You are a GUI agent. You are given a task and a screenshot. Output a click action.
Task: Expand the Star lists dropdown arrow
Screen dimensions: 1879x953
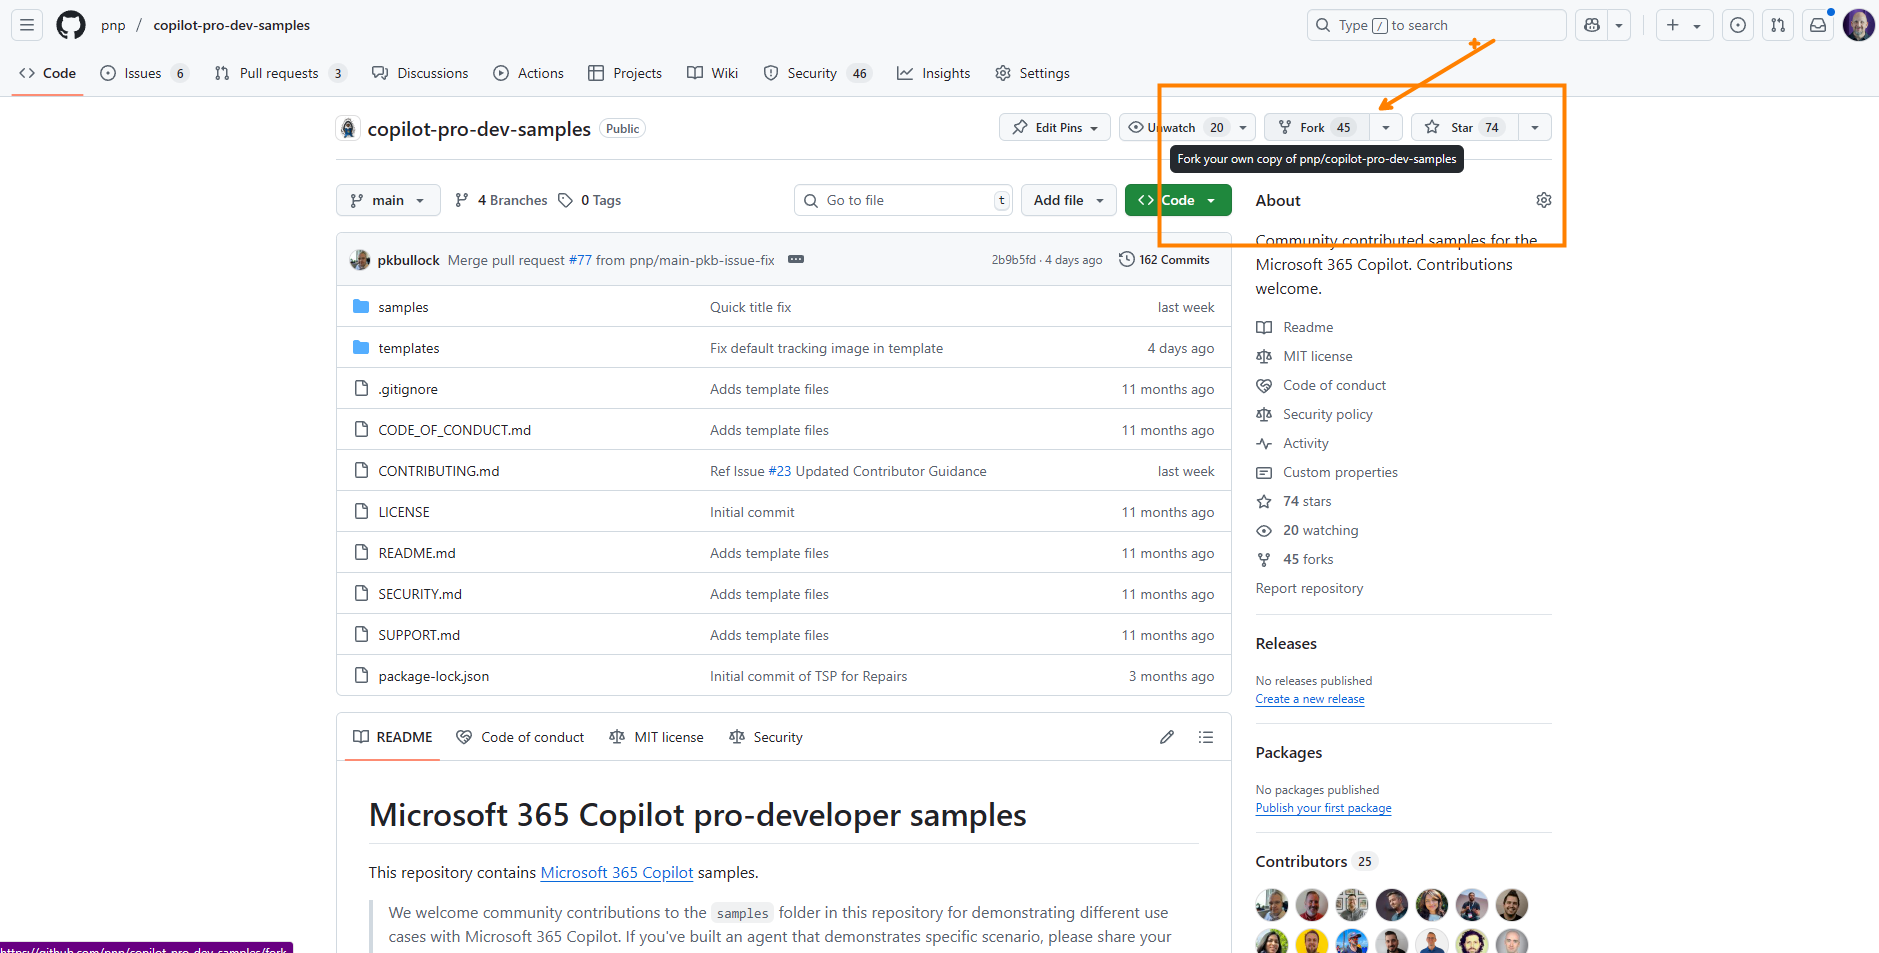tap(1535, 127)
